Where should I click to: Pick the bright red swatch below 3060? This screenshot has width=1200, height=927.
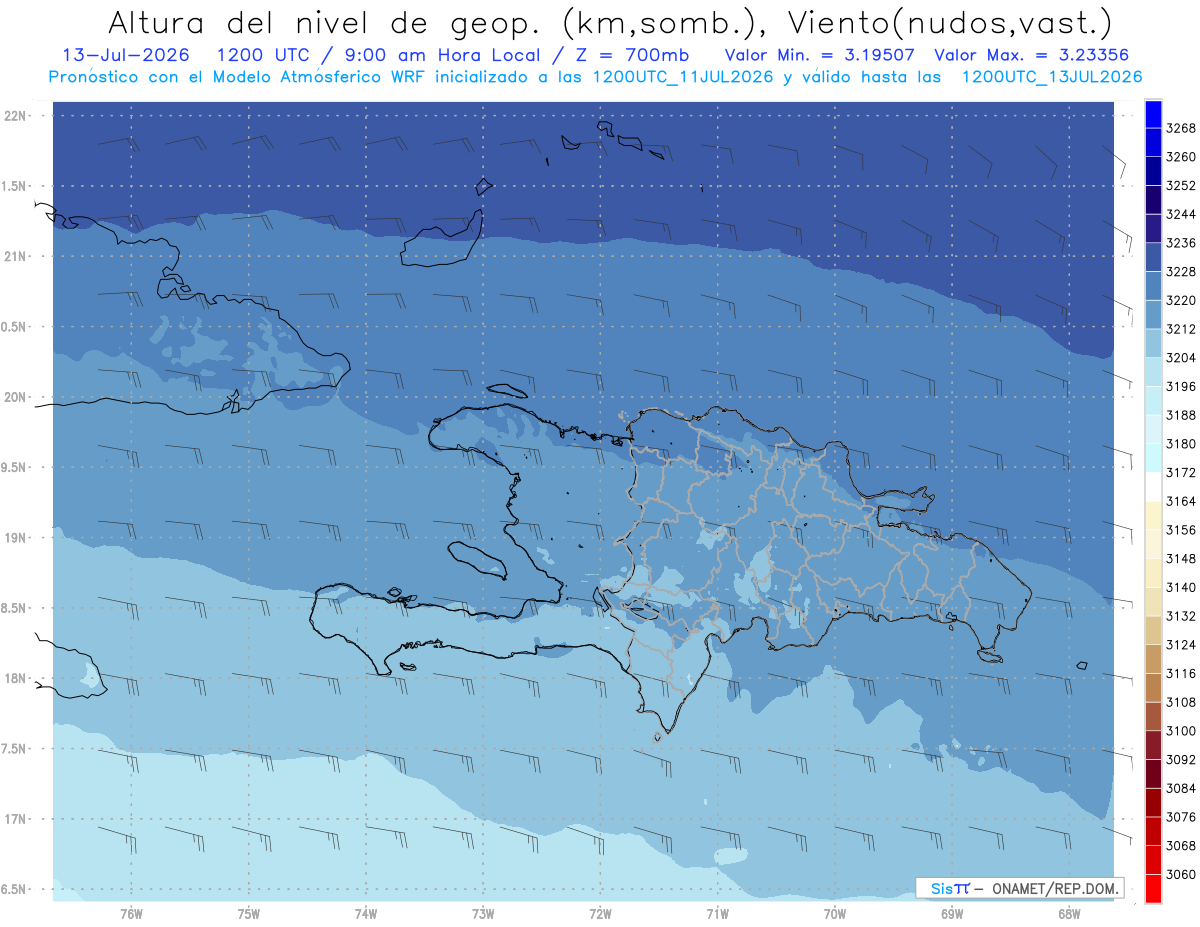click(1153, 888)
